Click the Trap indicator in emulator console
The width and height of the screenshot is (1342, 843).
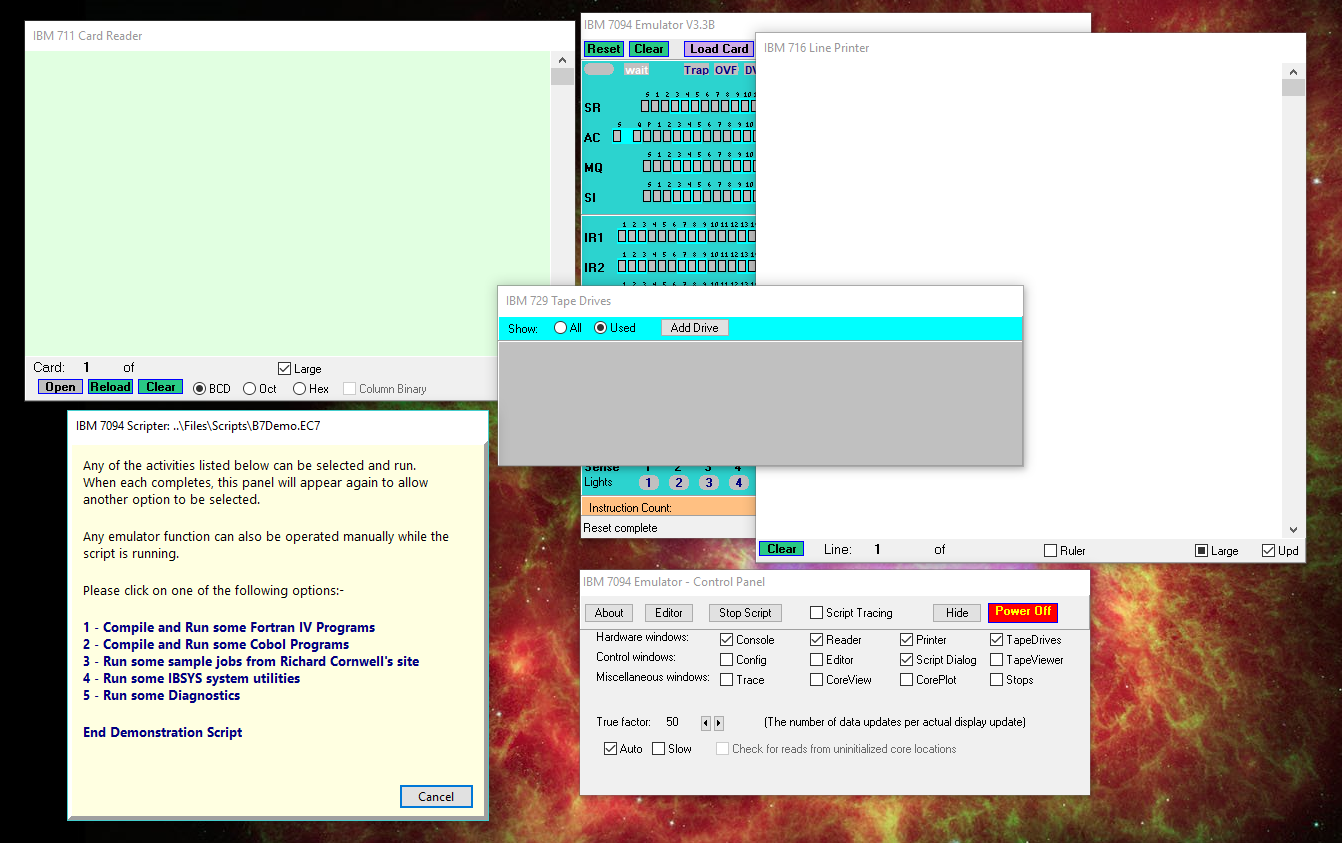[696, 70]
